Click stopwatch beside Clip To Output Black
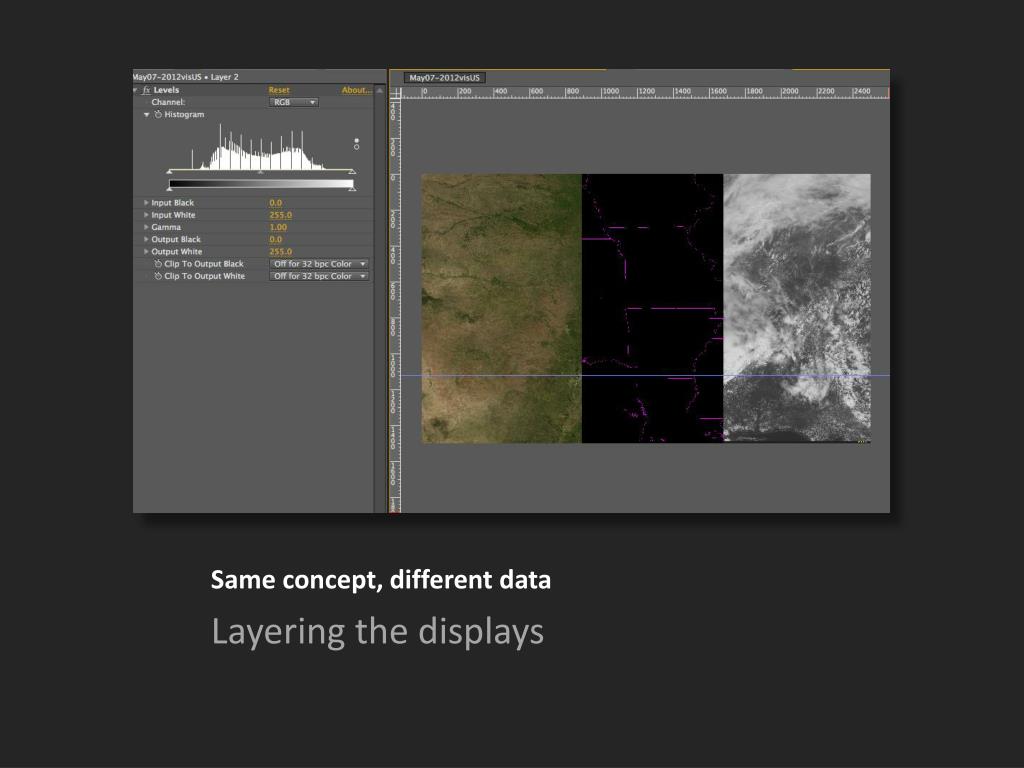 point(158,264)
